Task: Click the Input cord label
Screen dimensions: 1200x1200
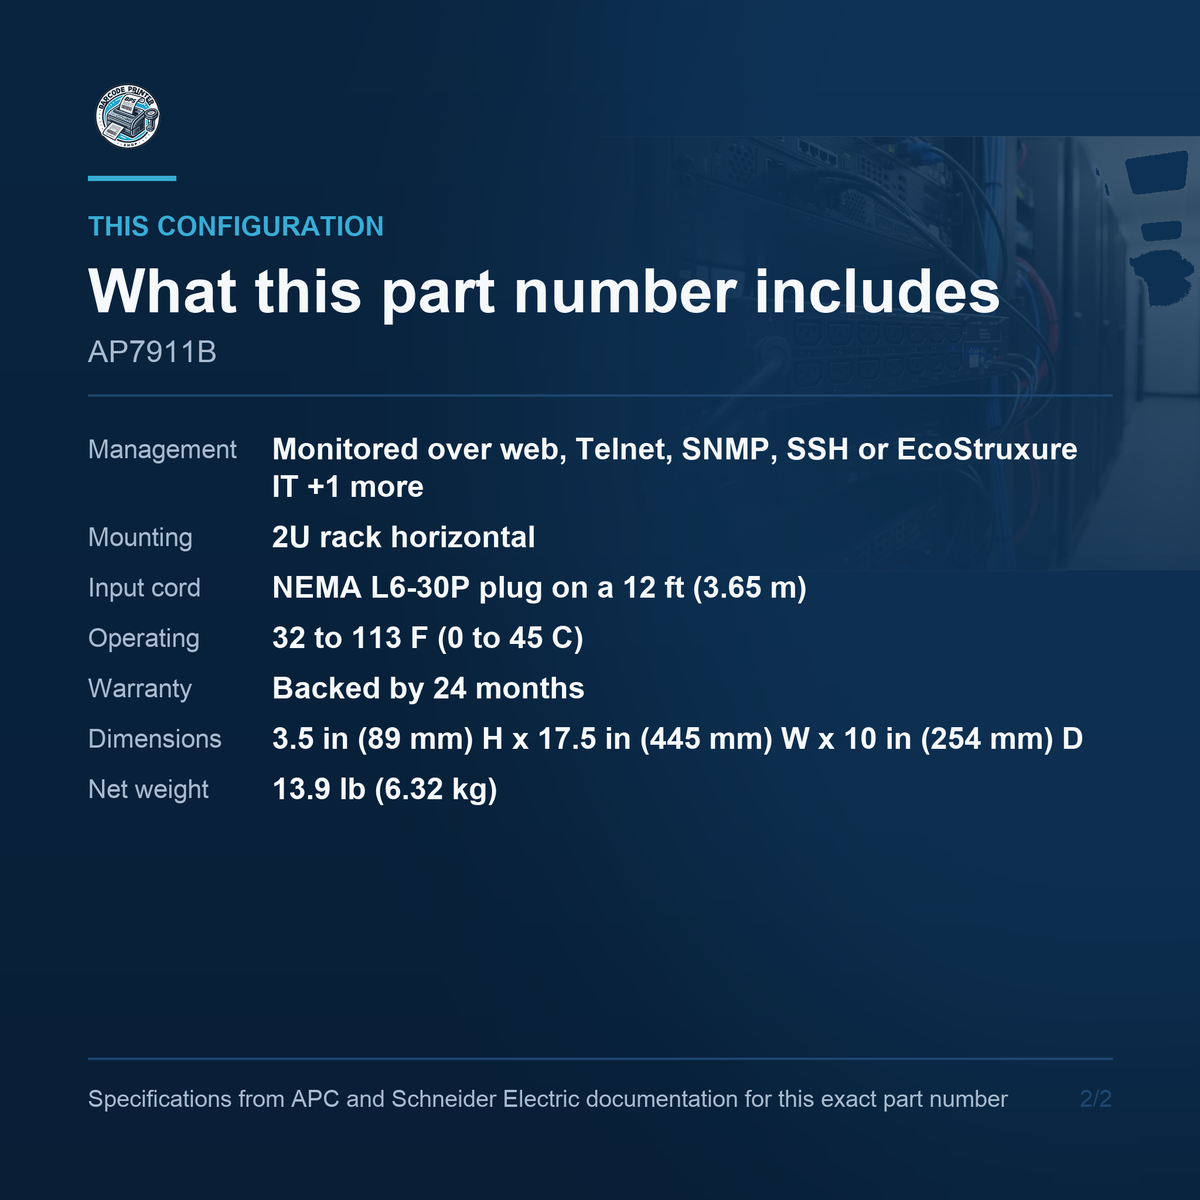Action: tap(144, 588)
